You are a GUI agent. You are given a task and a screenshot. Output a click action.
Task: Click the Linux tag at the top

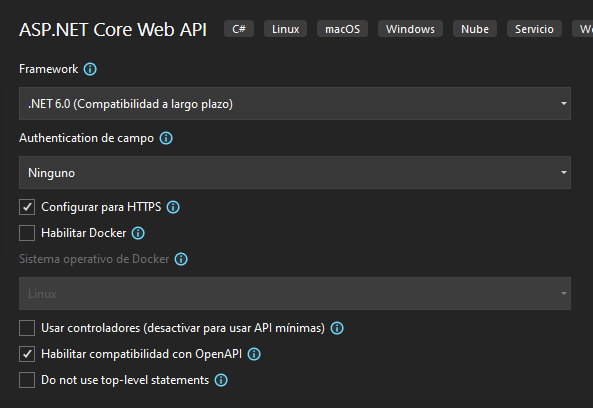pos(286,29)
